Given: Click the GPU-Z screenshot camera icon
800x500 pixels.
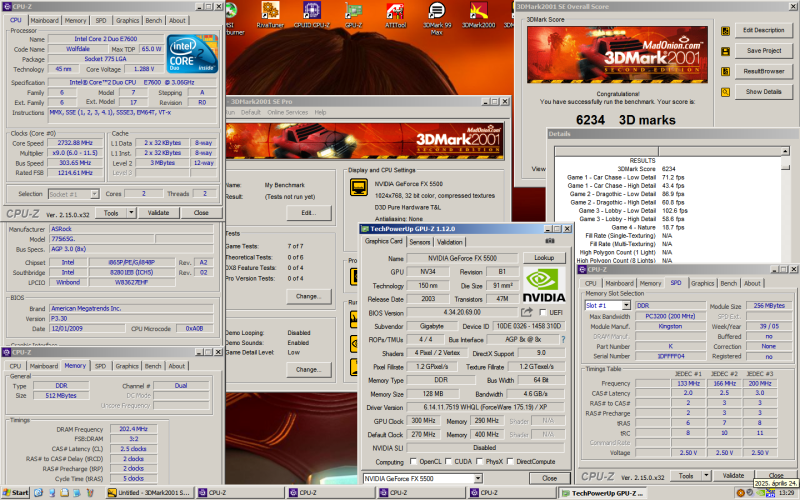Looking at the screenshot, I should coord(549,241).
